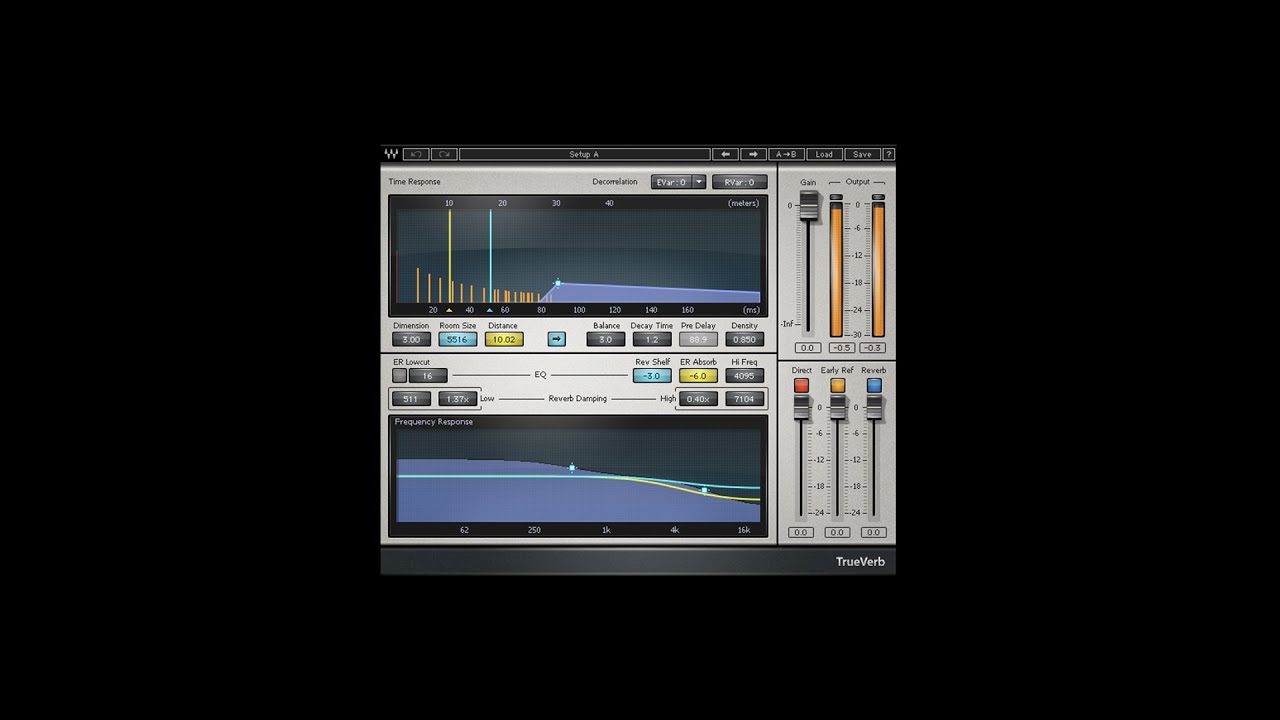Toggle the ER Lowcut enable button

coord(400,376)
